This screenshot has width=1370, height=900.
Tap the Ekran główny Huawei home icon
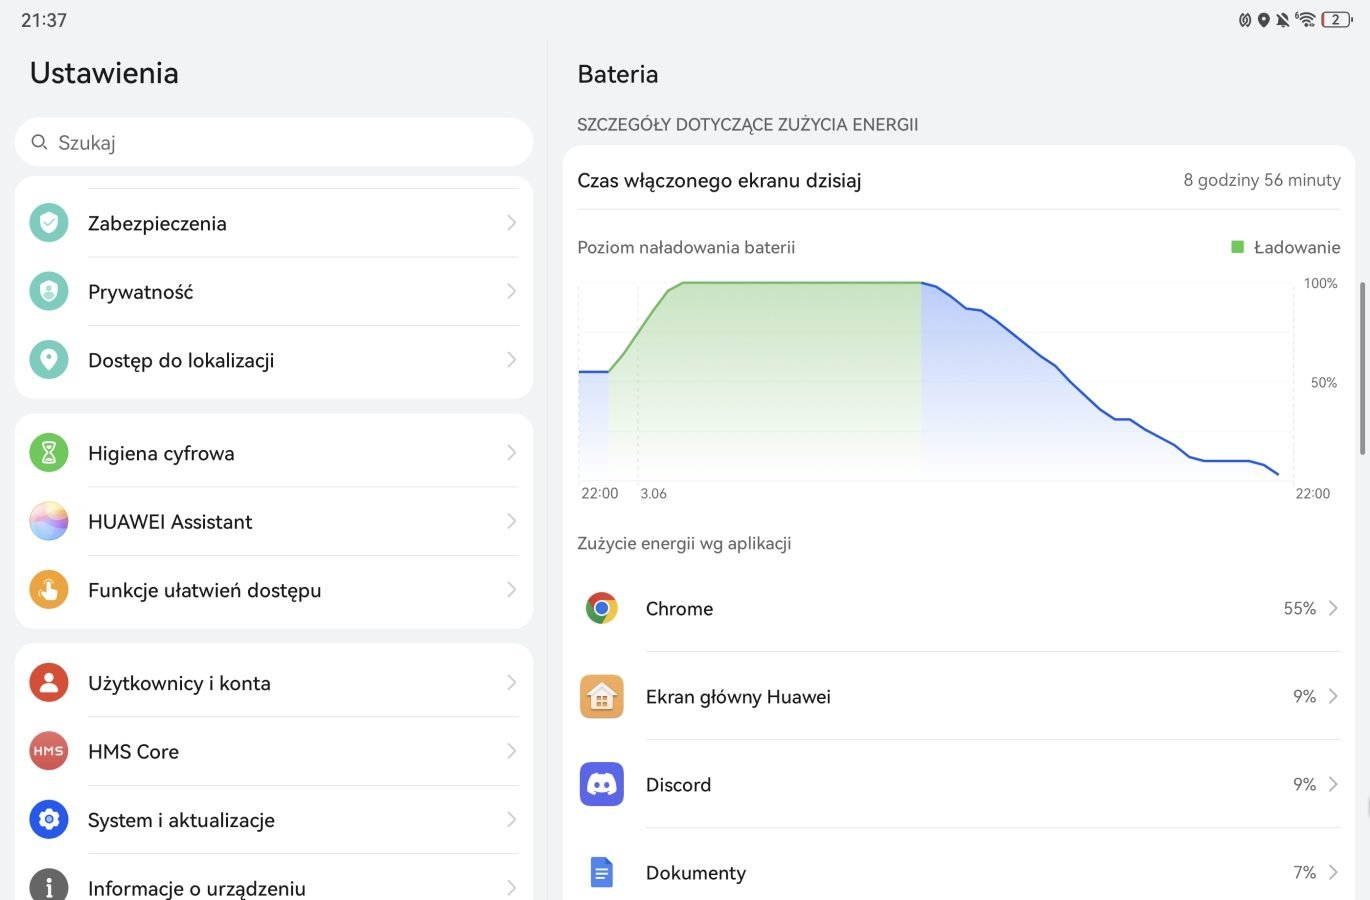[602, 696]
